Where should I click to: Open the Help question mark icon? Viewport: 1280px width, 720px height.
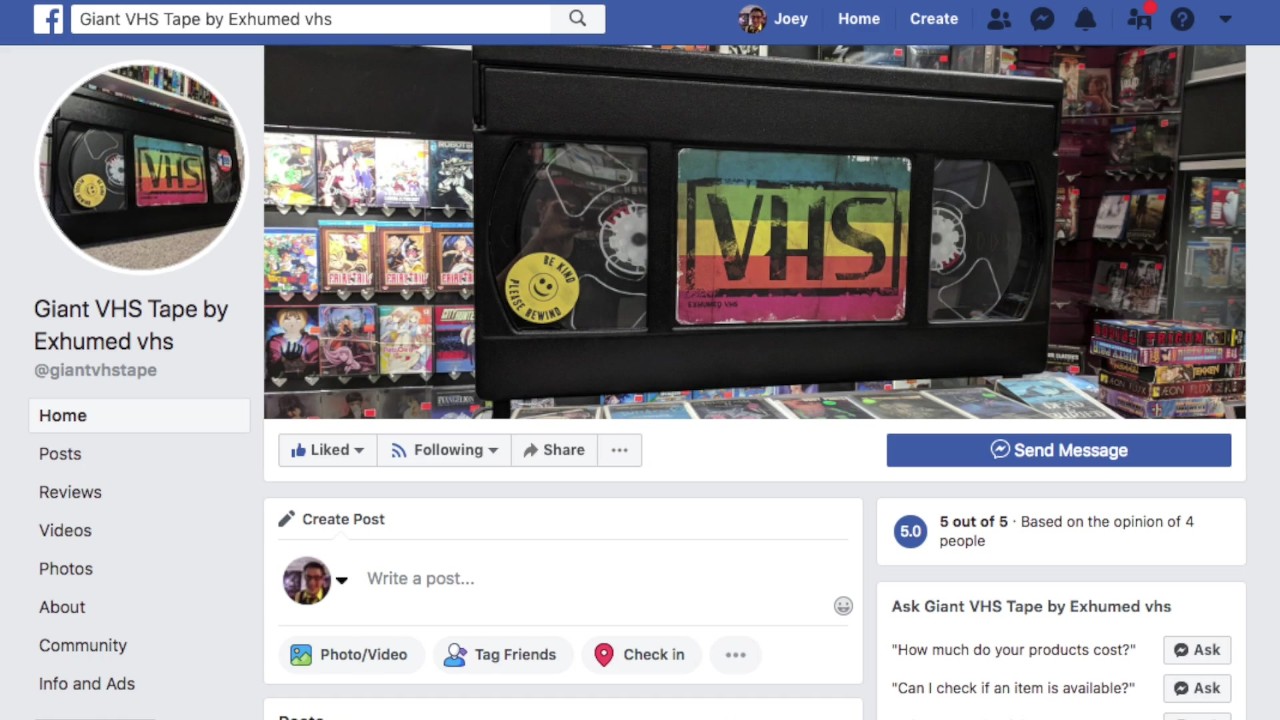pyautogui.click(x=1182, y=19)
